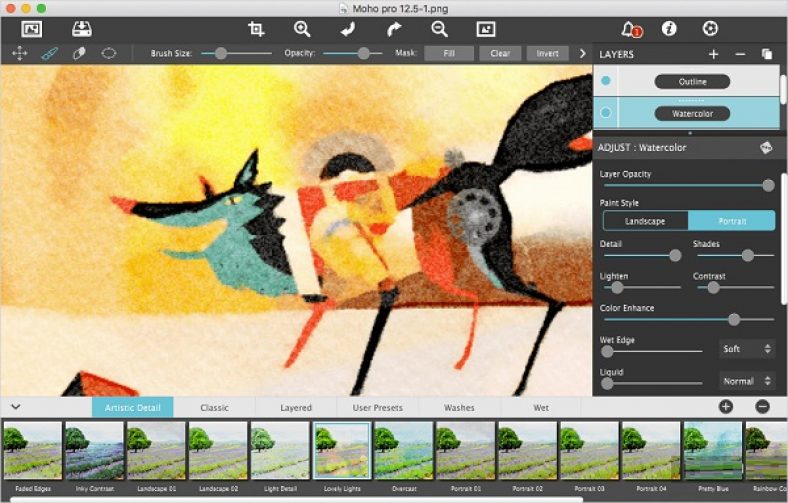Select the ellipse mask tool
Image resolution: width=788 pixels, height=503 pixels.
[x=109, y=53]
